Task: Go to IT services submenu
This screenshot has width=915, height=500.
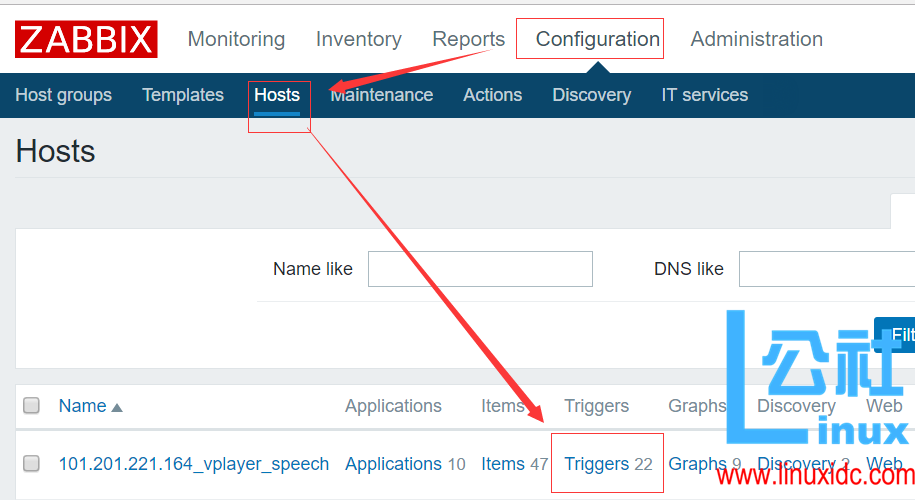Action: (705, 95)
